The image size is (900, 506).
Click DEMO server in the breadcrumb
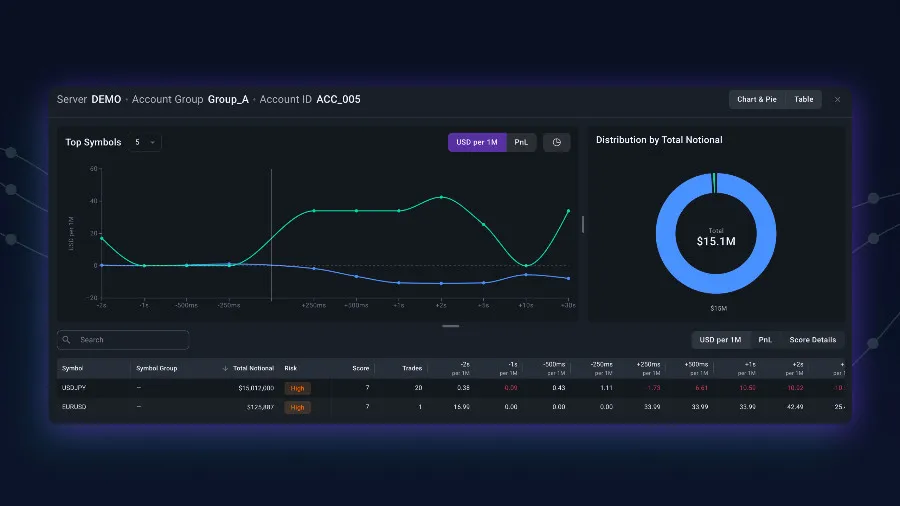(x=106, y=99)
